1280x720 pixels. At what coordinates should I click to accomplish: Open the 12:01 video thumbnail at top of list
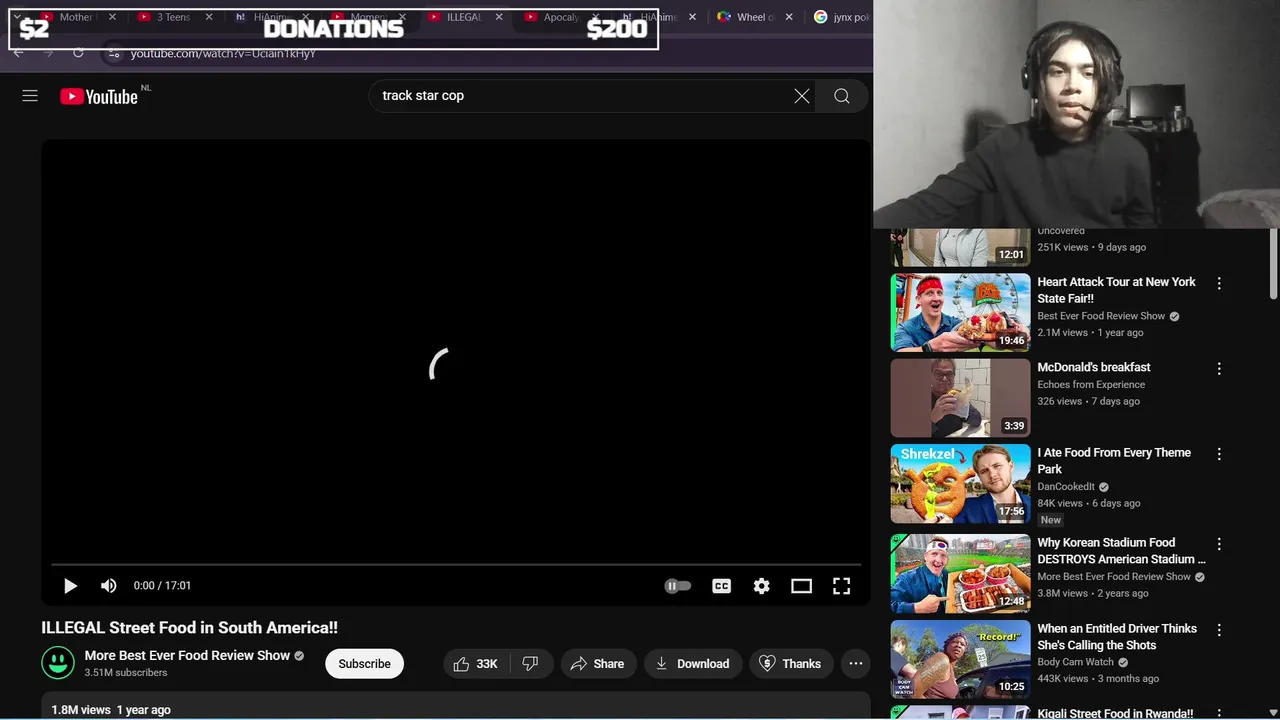960,247
